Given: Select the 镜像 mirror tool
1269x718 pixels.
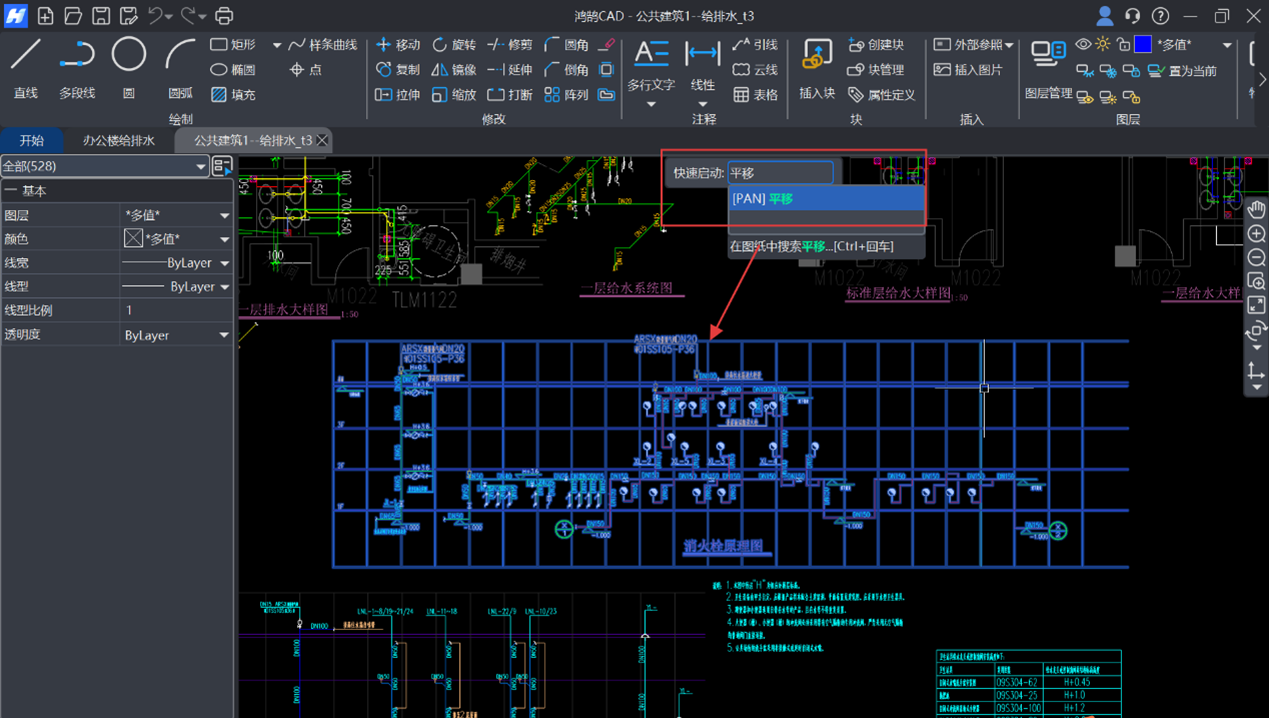Looking at the screenshot, I should (x=440, y=70).
